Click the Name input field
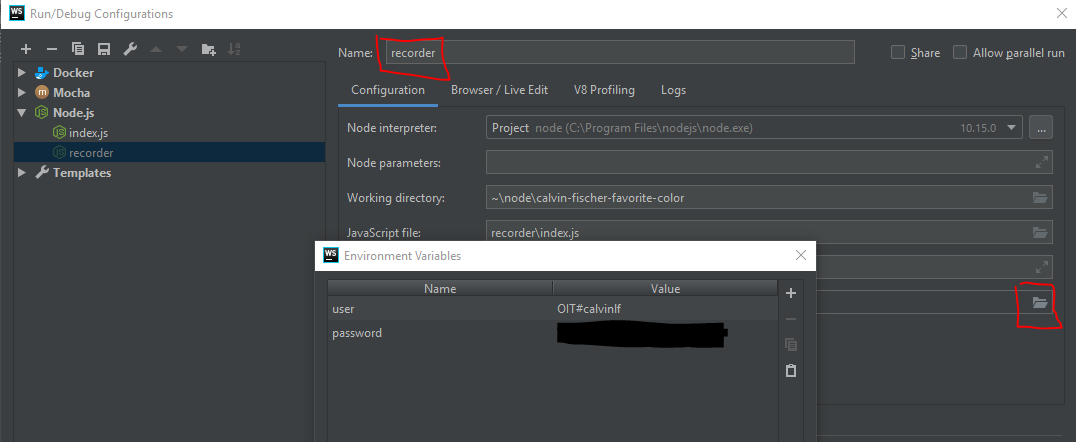This screenshot has height=442, width=1076. 620,52
